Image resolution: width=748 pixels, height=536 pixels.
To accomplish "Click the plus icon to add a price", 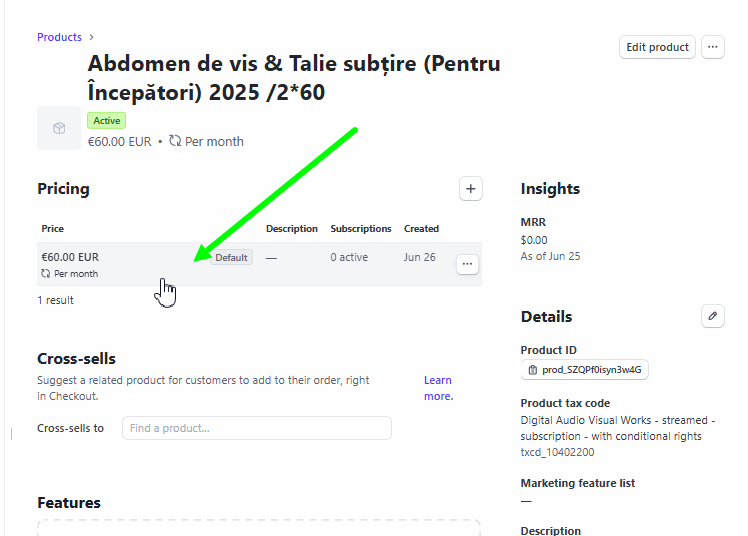I will coord(470,189).
